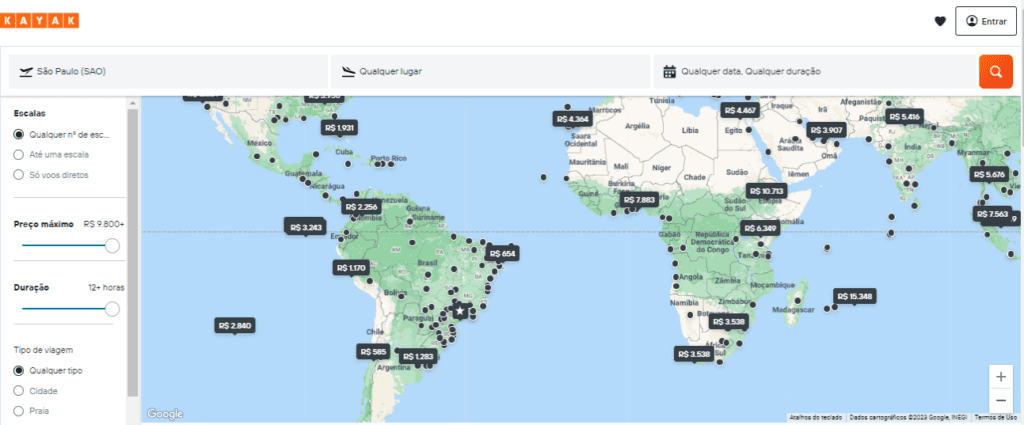The height and width of the screenshot is (425, 1024).
Task: Zoom out on the map
Action: (1001, 400)
